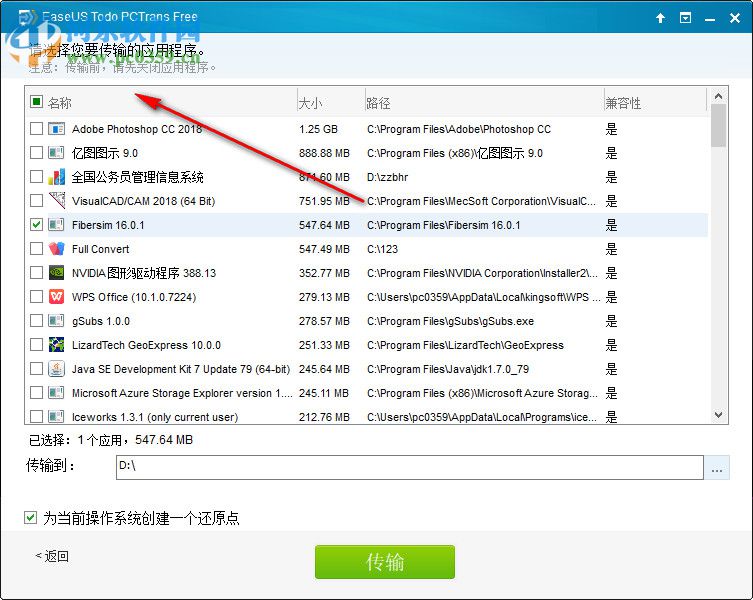
Task: Click the D:\zzbhr path cell
Action: (387, 177)
